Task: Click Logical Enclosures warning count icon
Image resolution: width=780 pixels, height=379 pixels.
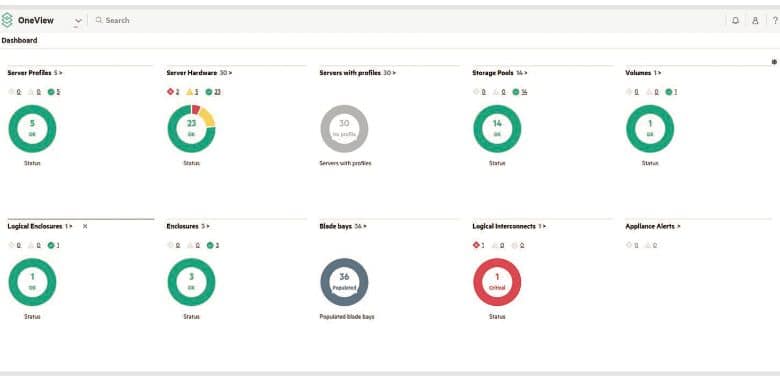Action: tap(31, 245)
